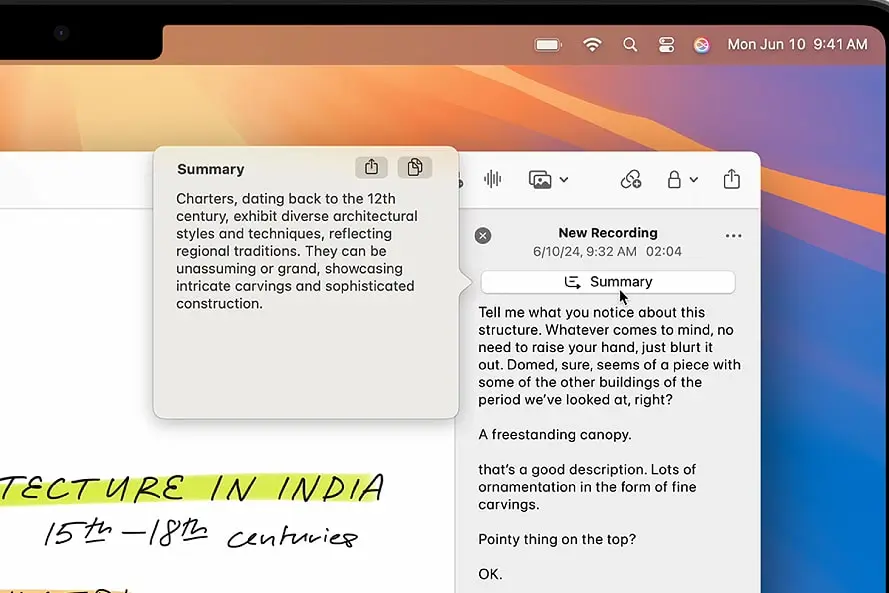This screenshot has width=889, height=593.
Task: Select the audio waveform recording tool
Action: [492, 179]
